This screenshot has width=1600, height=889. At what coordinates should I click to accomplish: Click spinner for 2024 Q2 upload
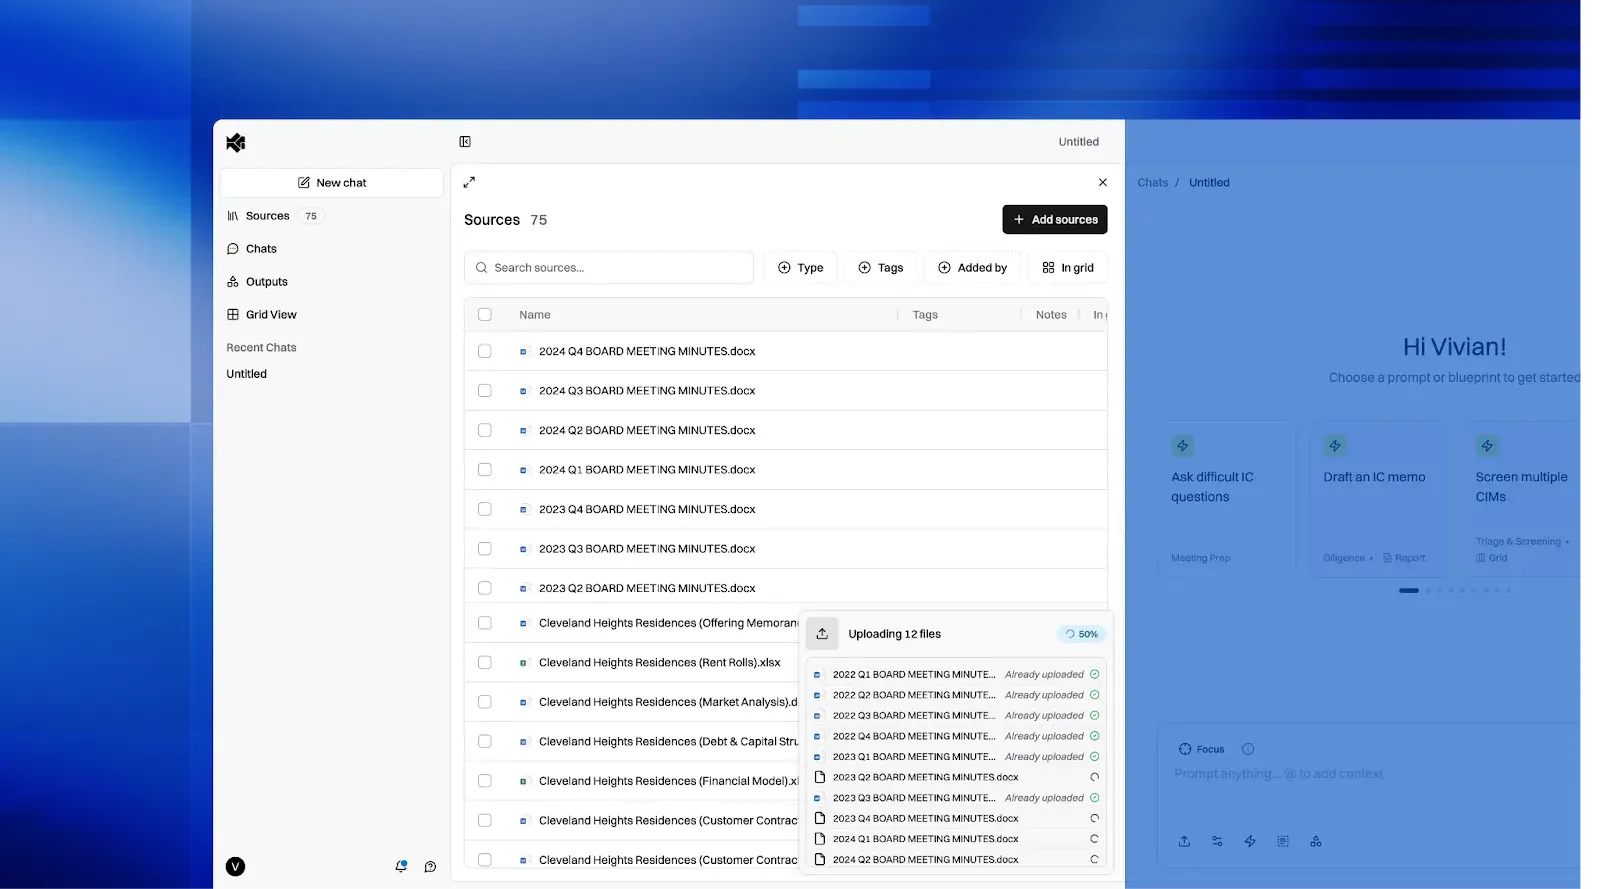1094,860
